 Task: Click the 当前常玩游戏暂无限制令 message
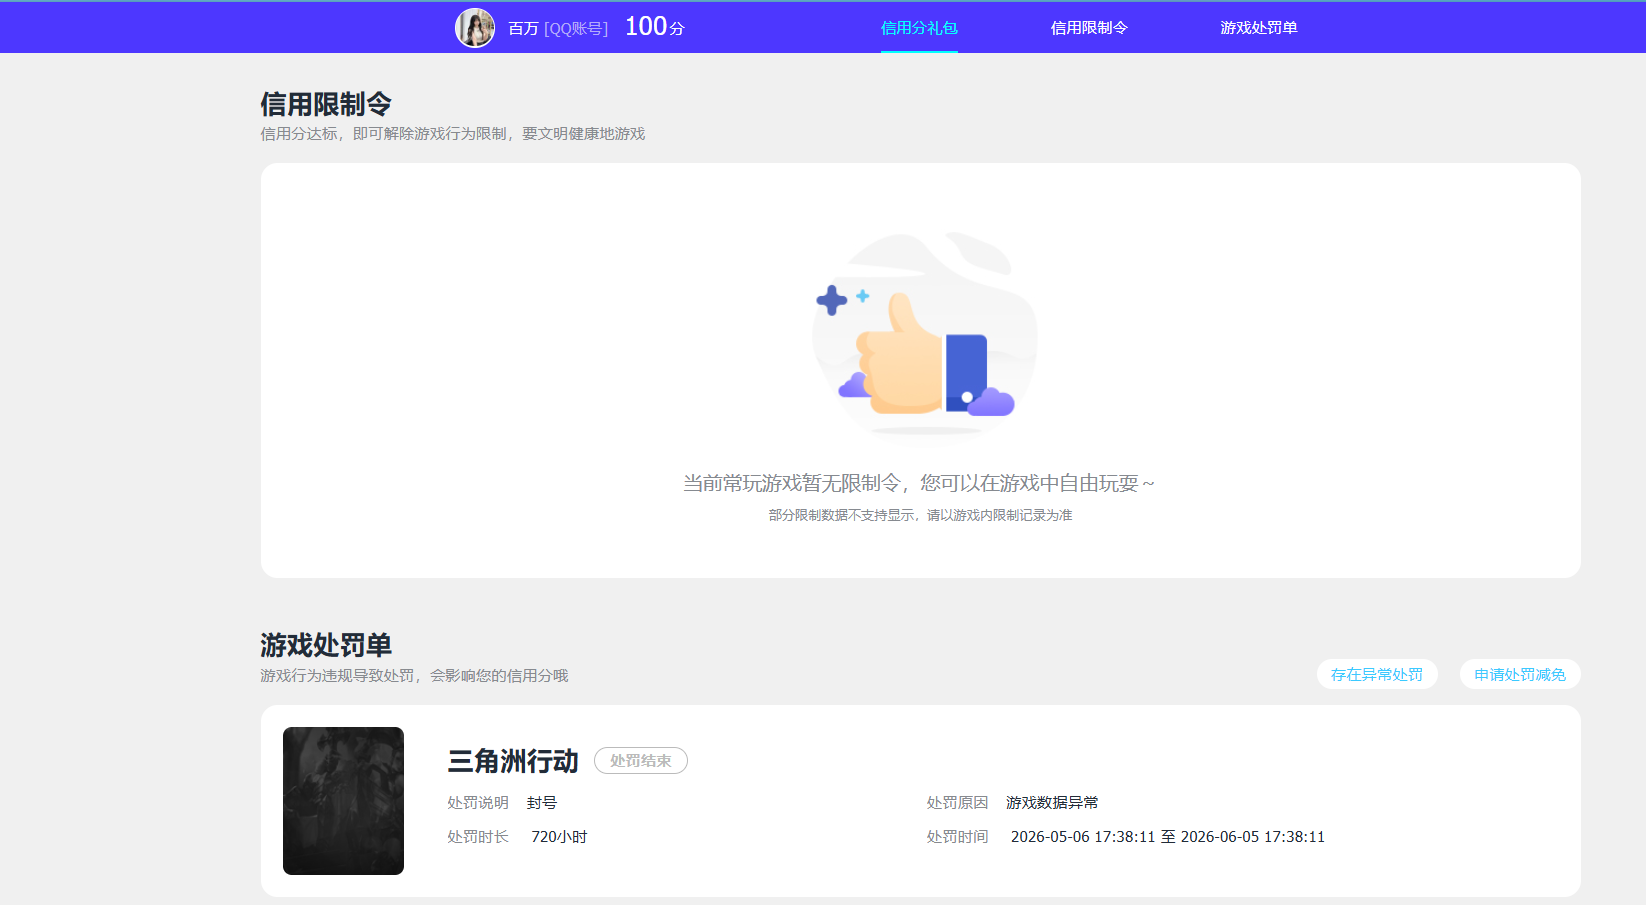click(919, 483)
